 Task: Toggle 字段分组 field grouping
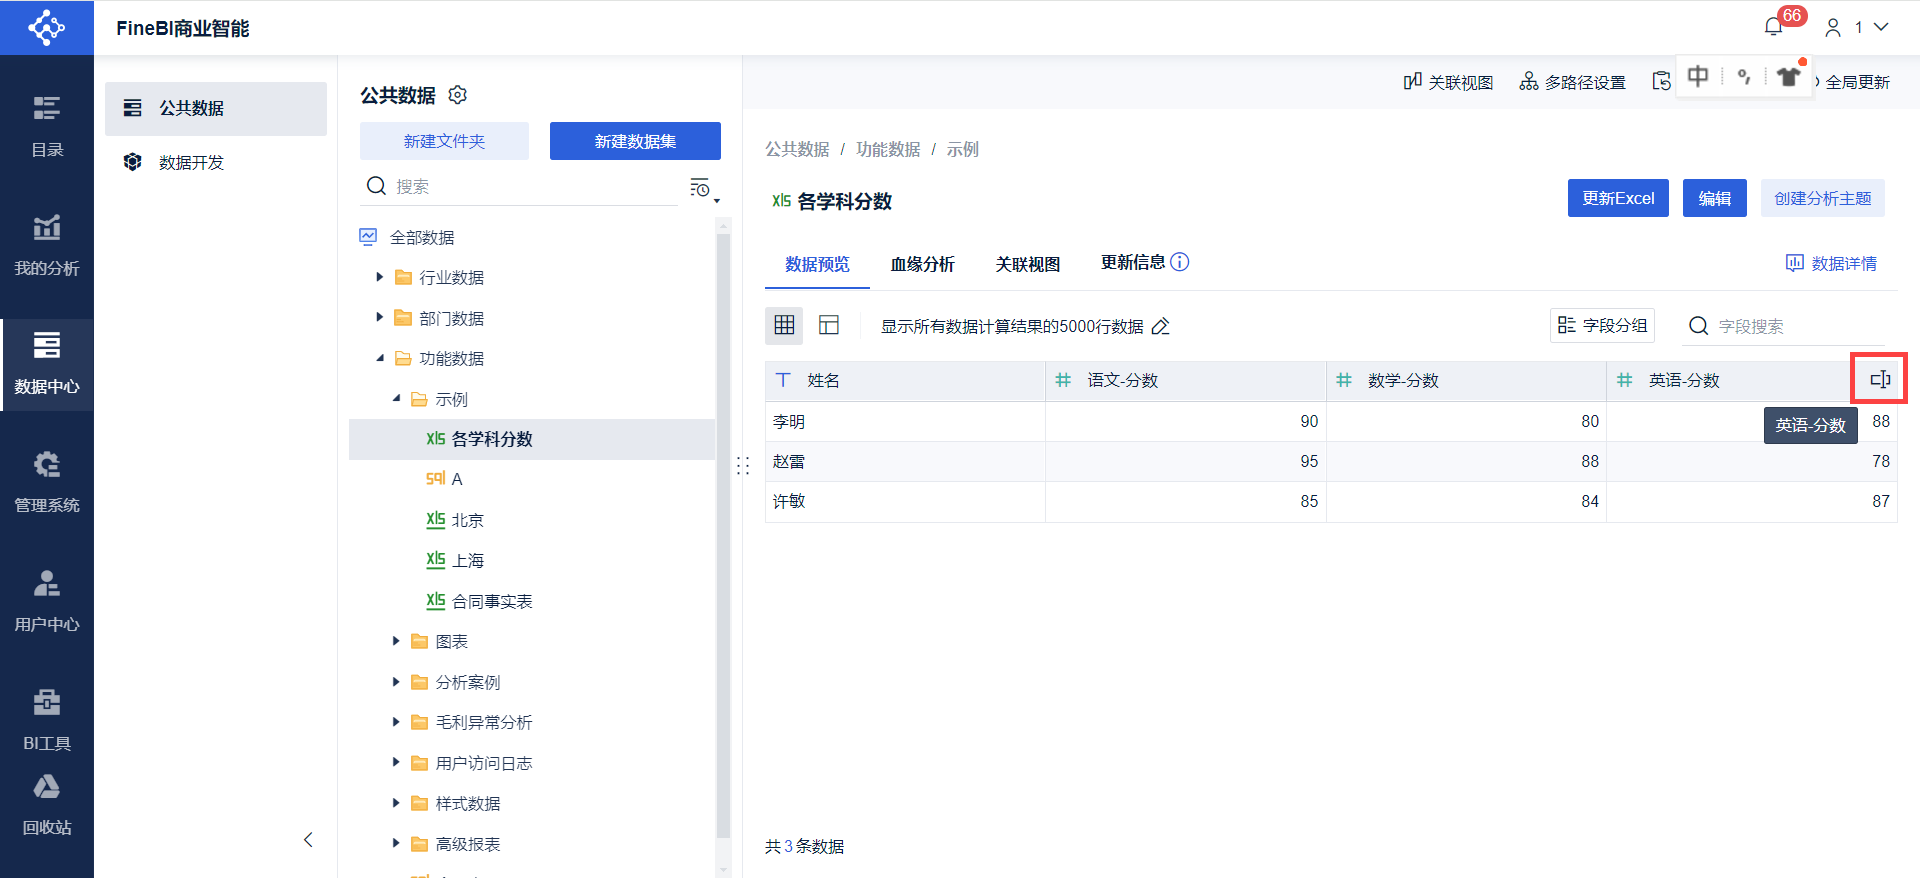click(x=1602, y=325)
